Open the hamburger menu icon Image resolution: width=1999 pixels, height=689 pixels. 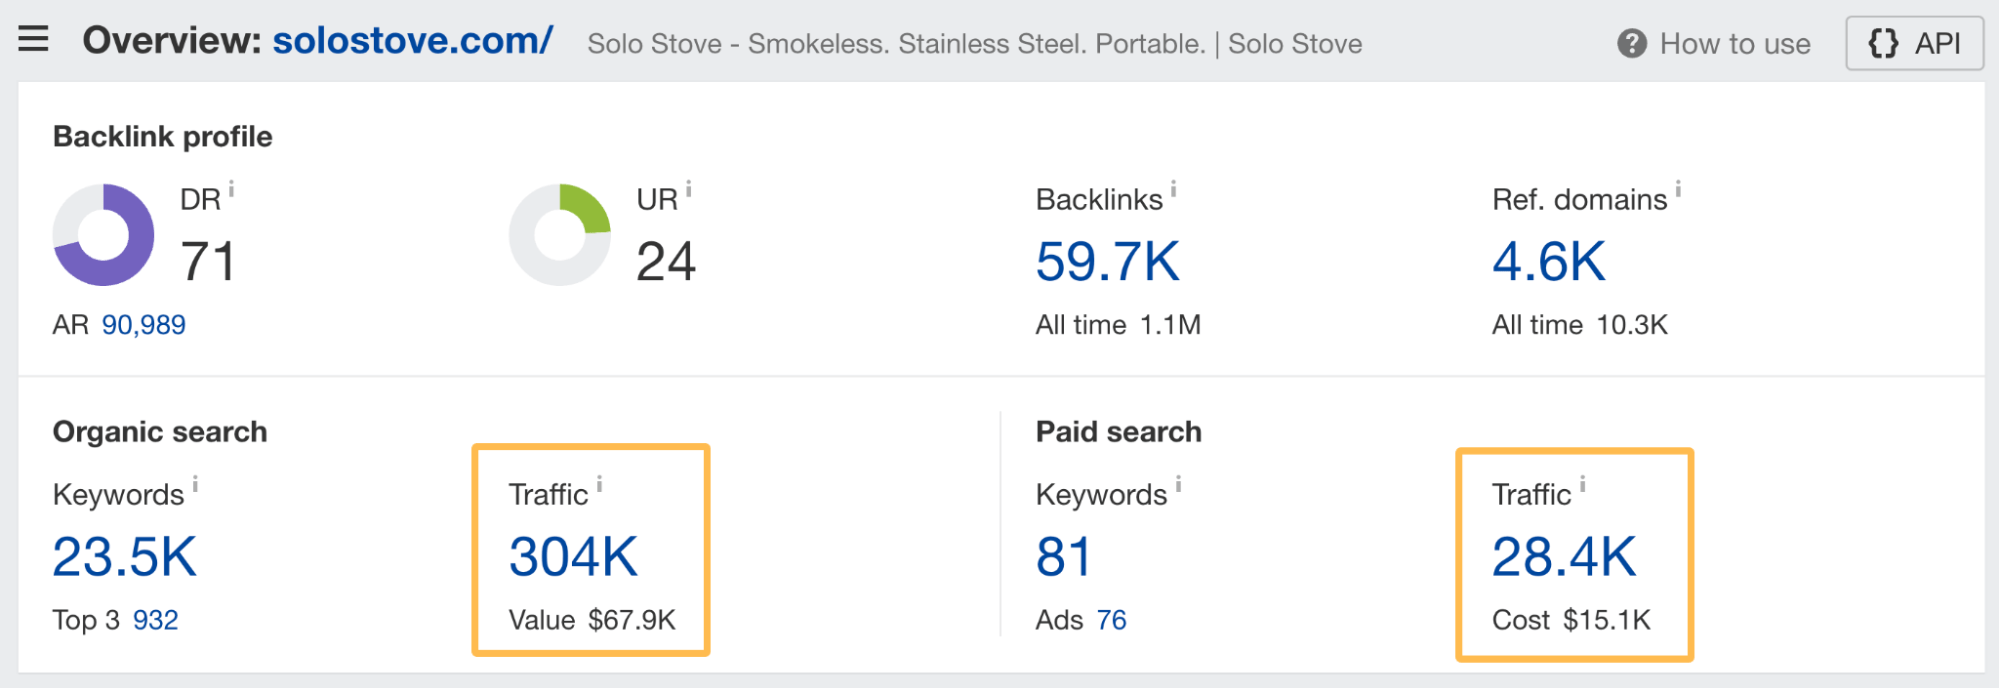[x=33, y=40]
